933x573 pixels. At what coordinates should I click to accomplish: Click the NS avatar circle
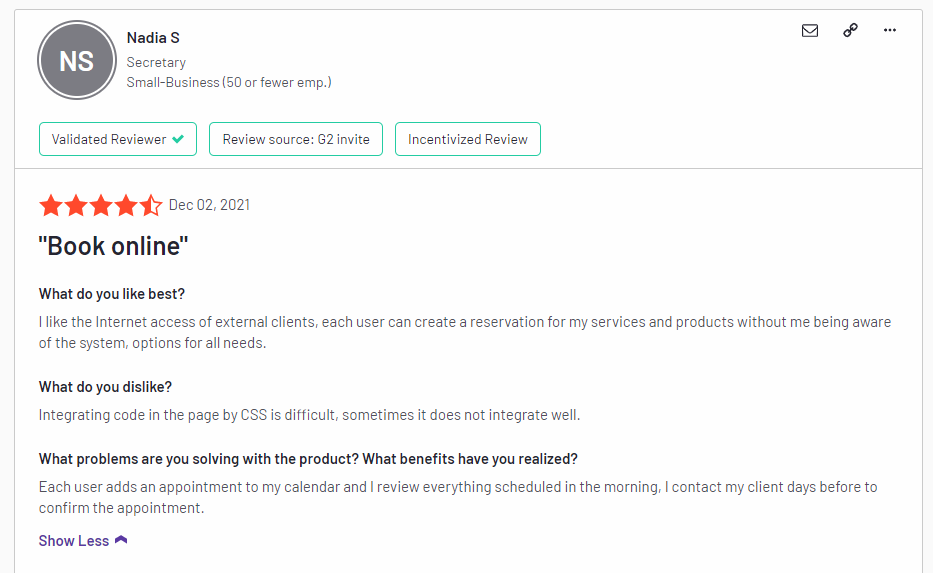[77, 60]
